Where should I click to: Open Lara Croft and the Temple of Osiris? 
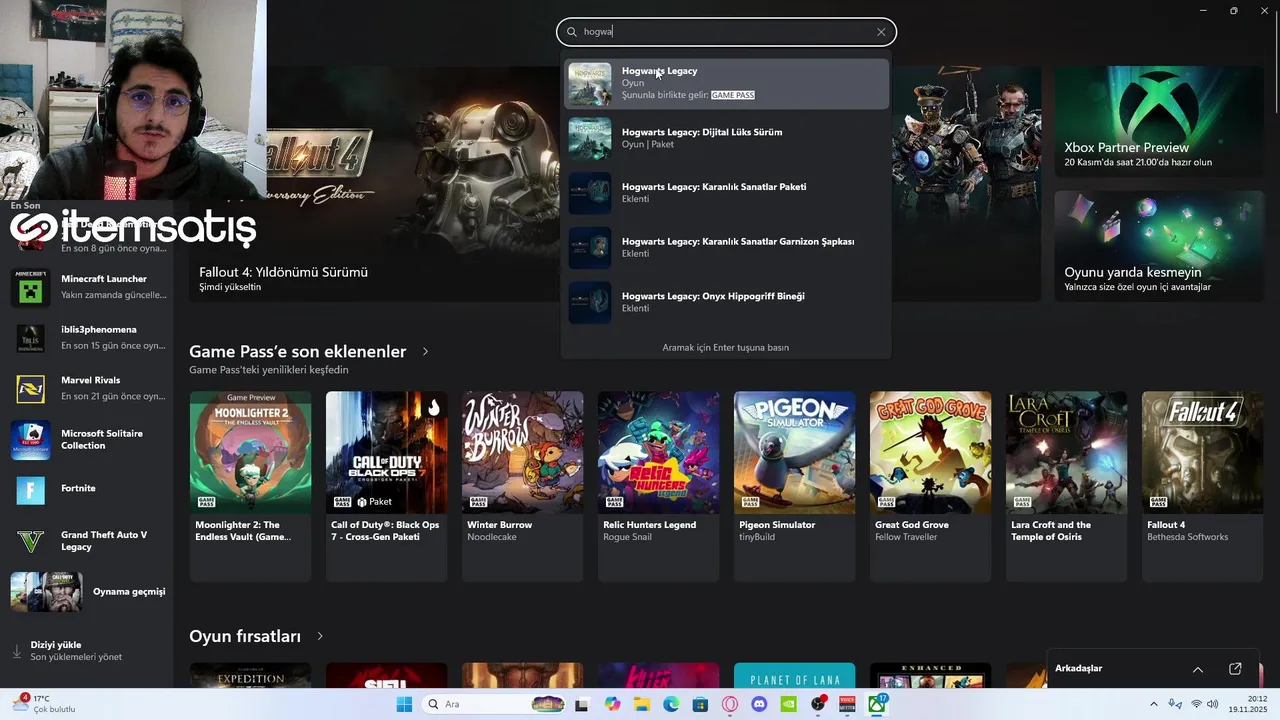click(1066, 486)
